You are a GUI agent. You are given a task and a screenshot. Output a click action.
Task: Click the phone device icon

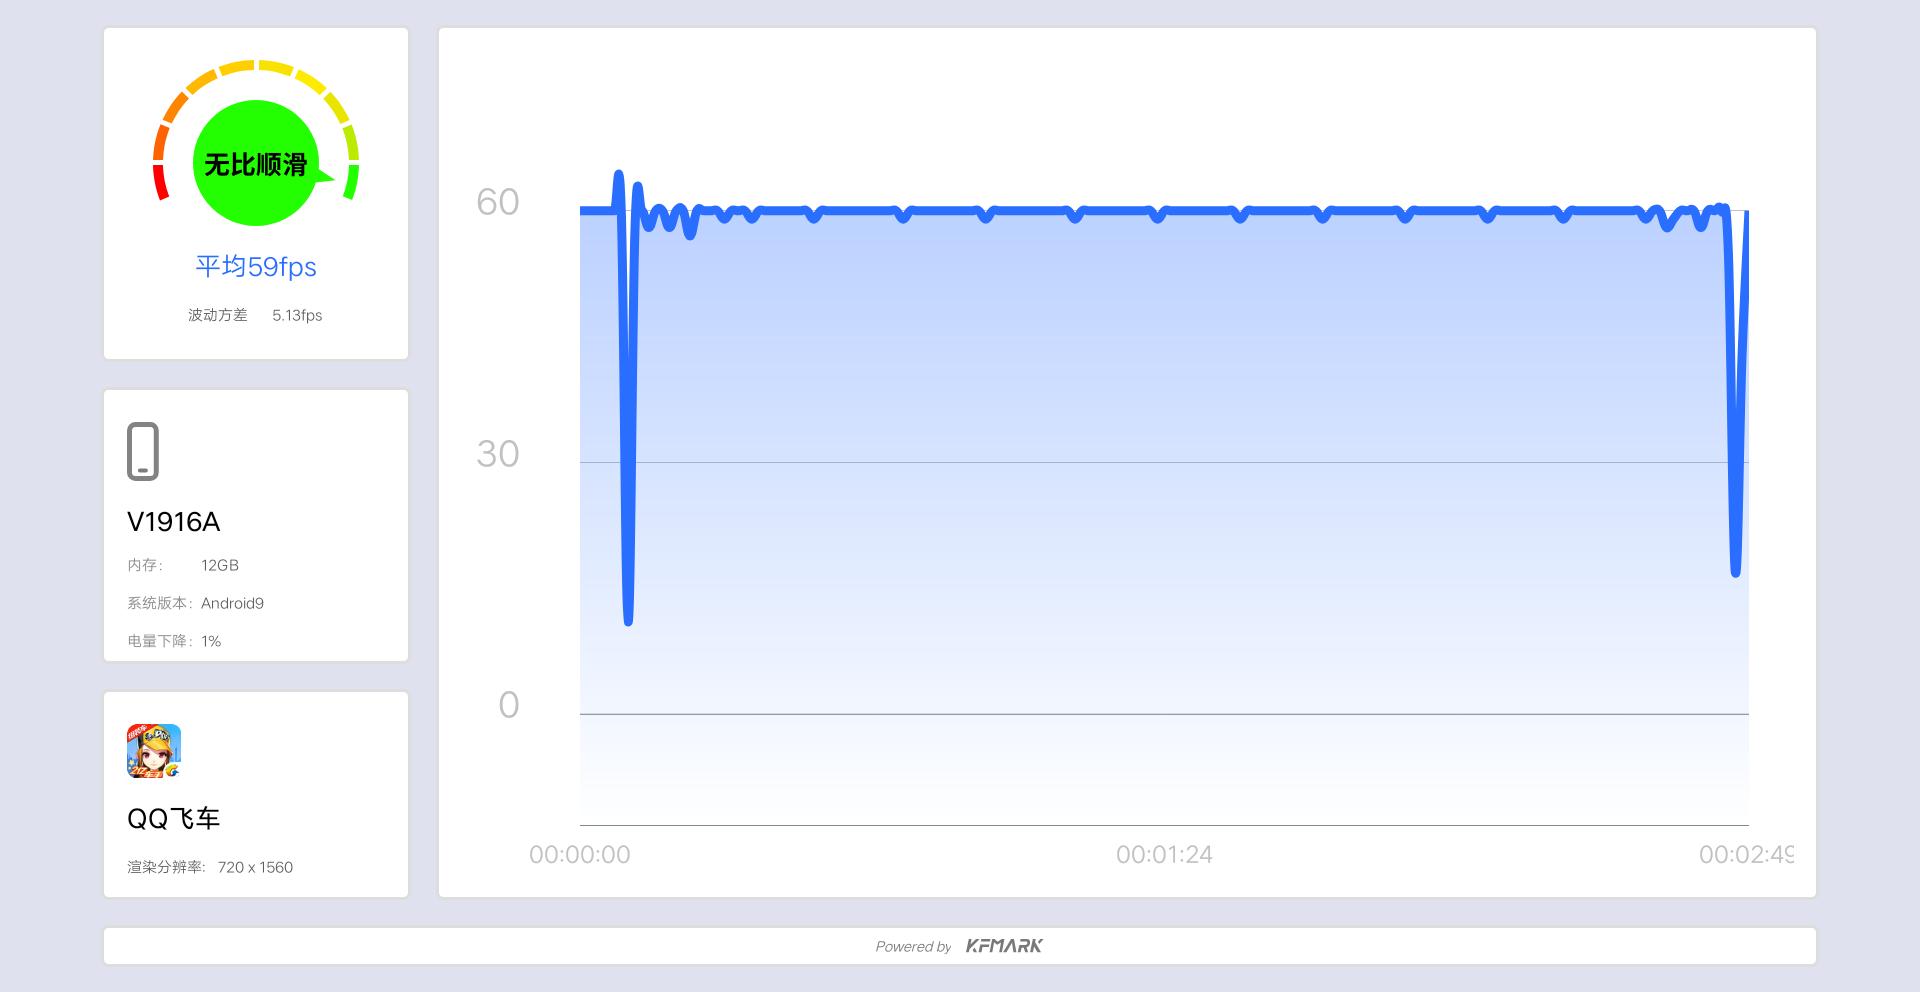tap(143, 451)
